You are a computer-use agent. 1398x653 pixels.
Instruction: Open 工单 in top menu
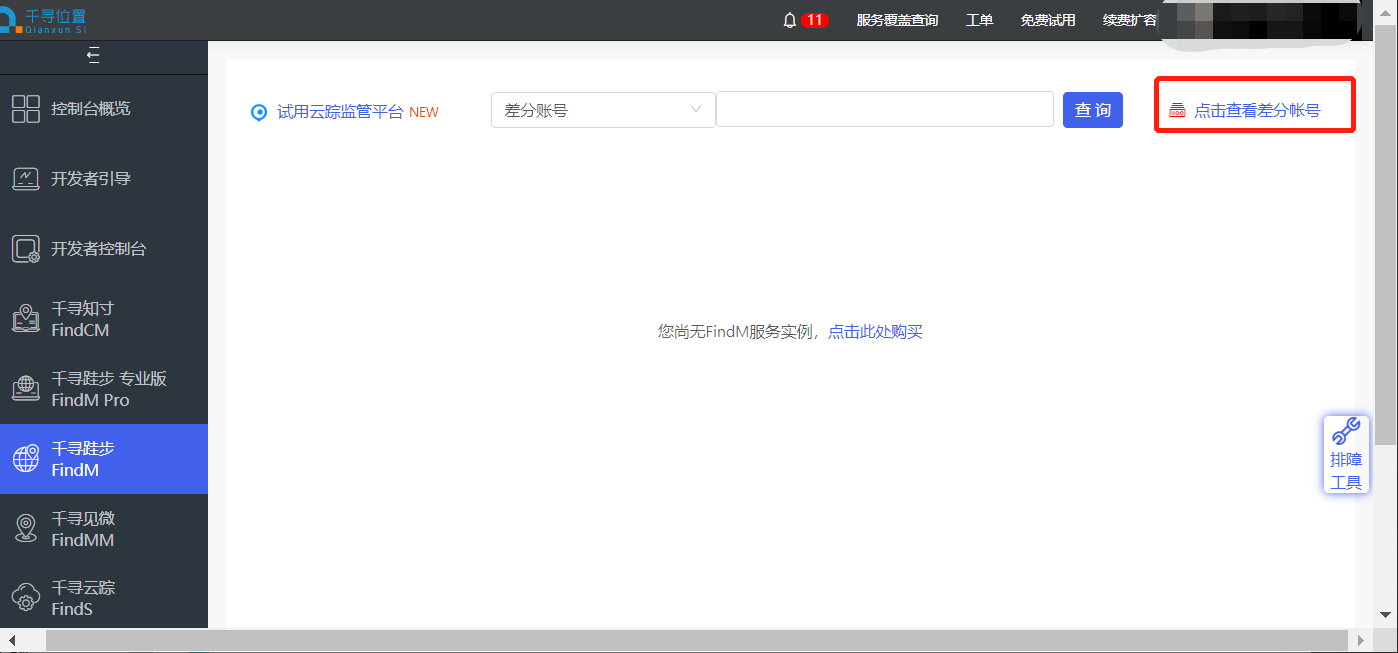979,20
